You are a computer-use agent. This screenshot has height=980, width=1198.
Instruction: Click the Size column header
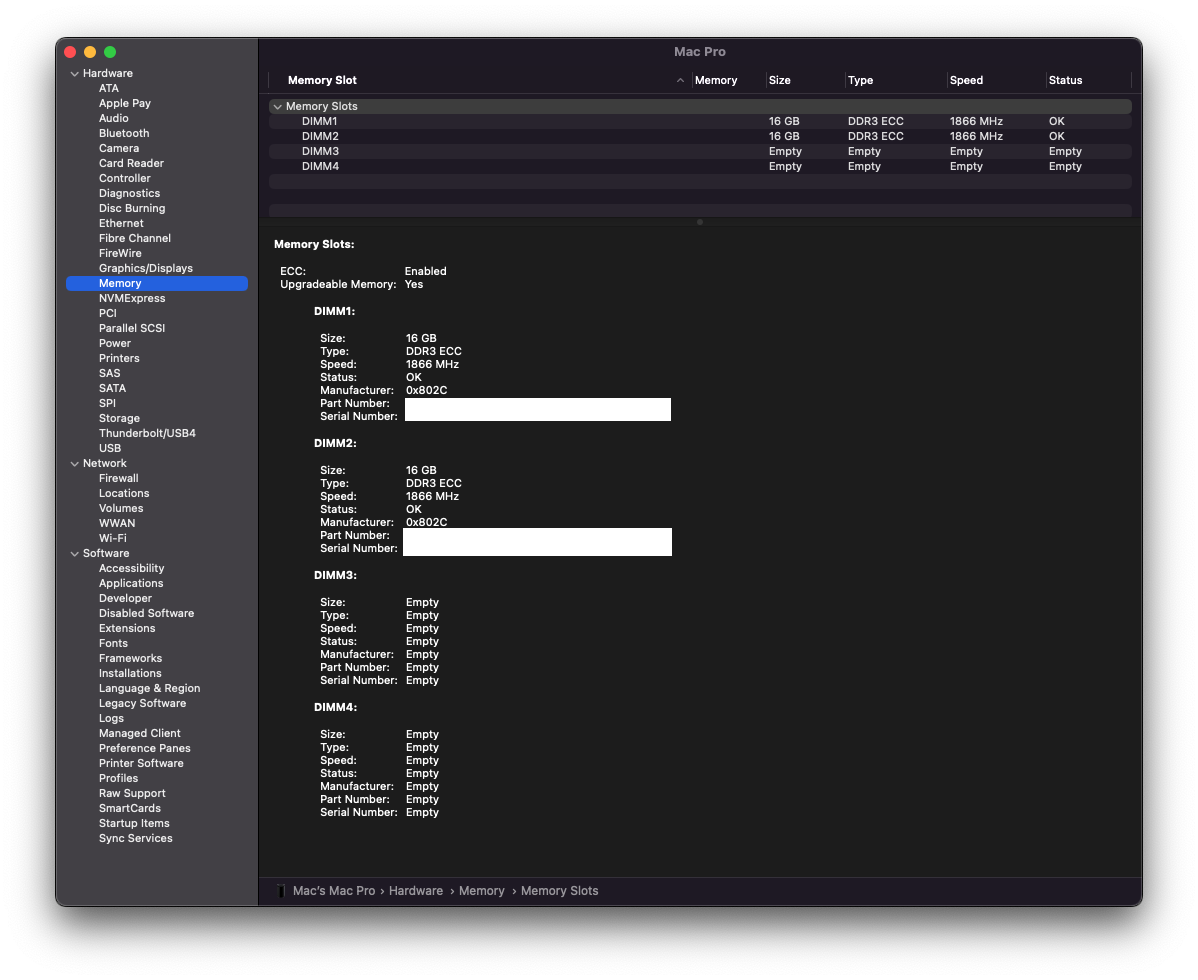(779, 80)
